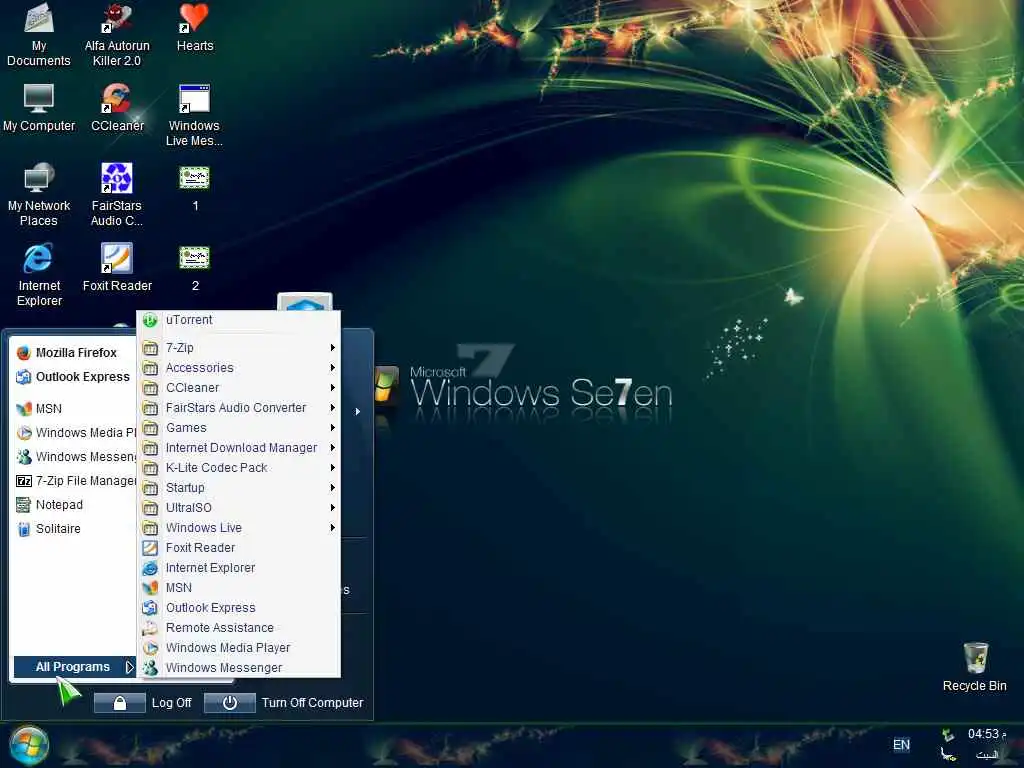
Task: Click All Programs button
Action: tap(74, 667)
